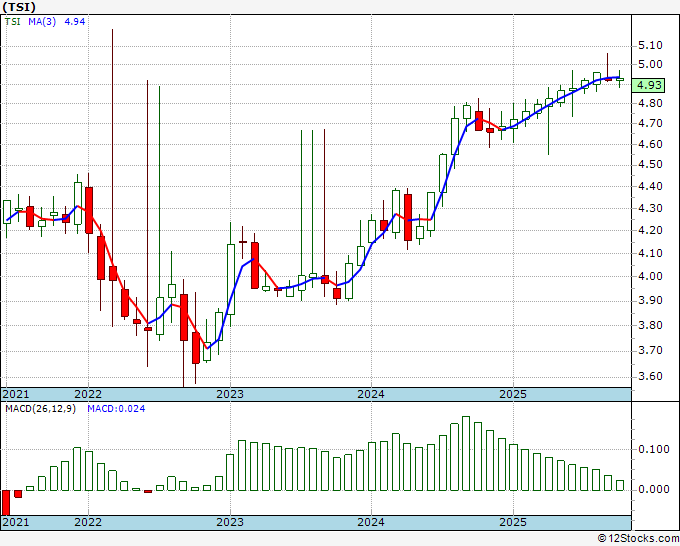680x546 pixels.
Task: Click the large red candlestick at start of 2022
Action: click(x=89, y=210)
